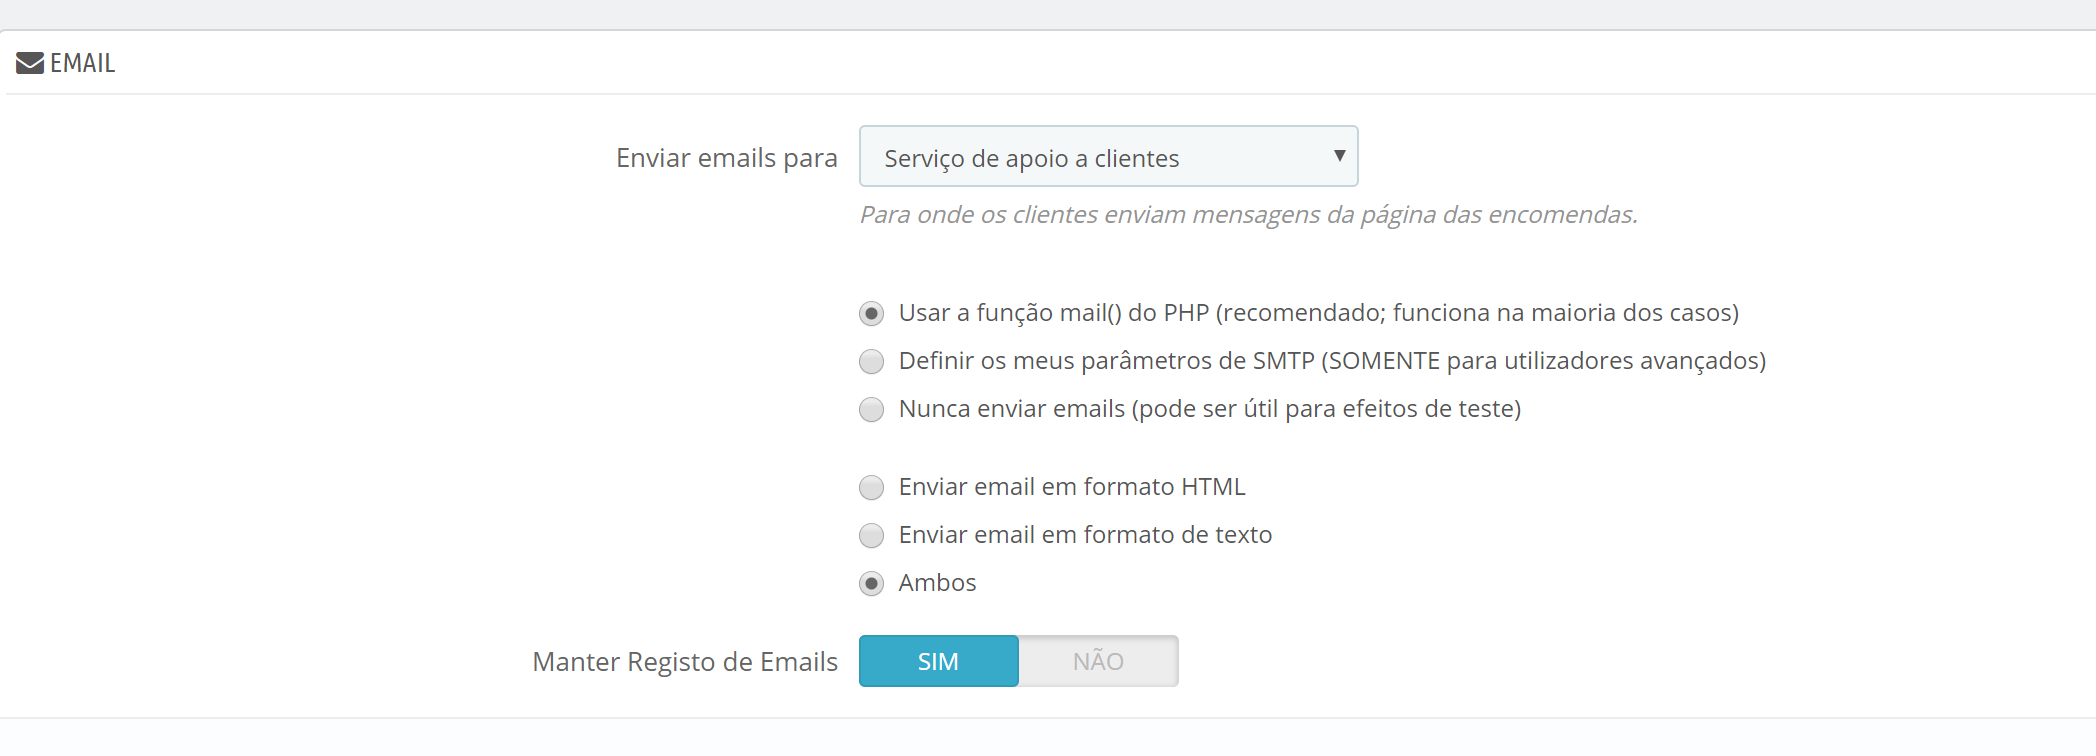
Task: Choose the HTML format email radio button
Action: pos(872,488)
